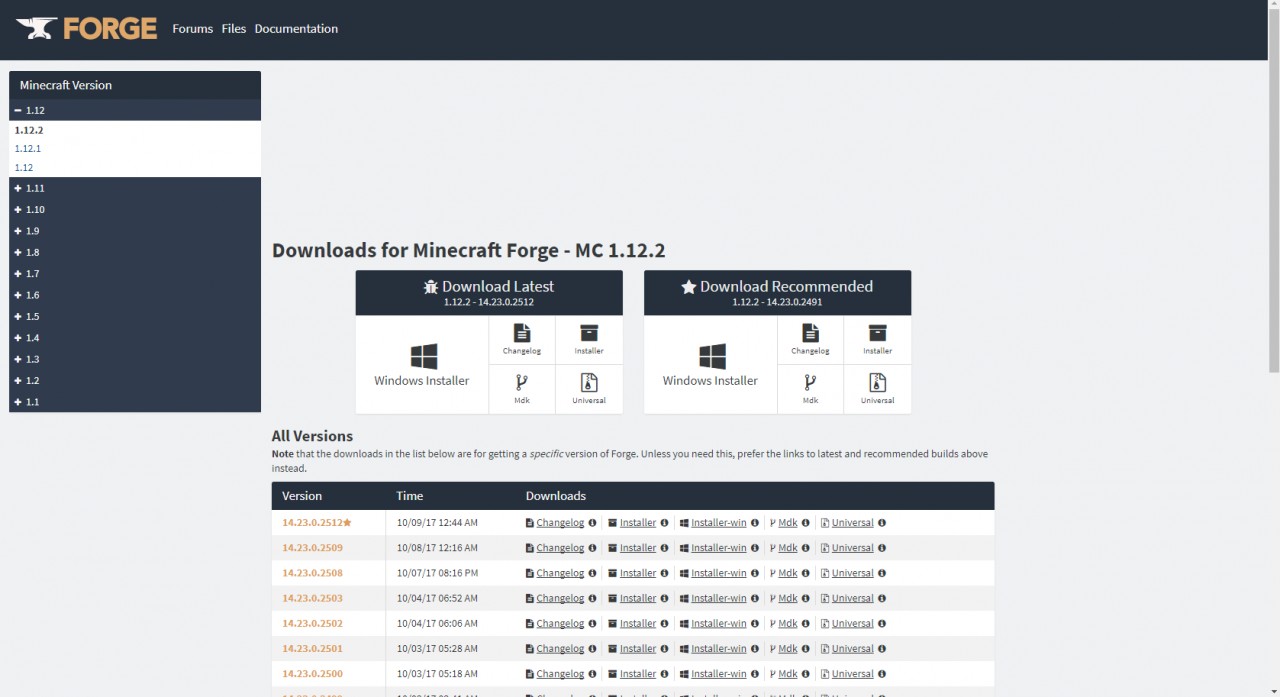Click the Minecraft Version sidebar header
Screen dimensions: 1280x697
135,85
